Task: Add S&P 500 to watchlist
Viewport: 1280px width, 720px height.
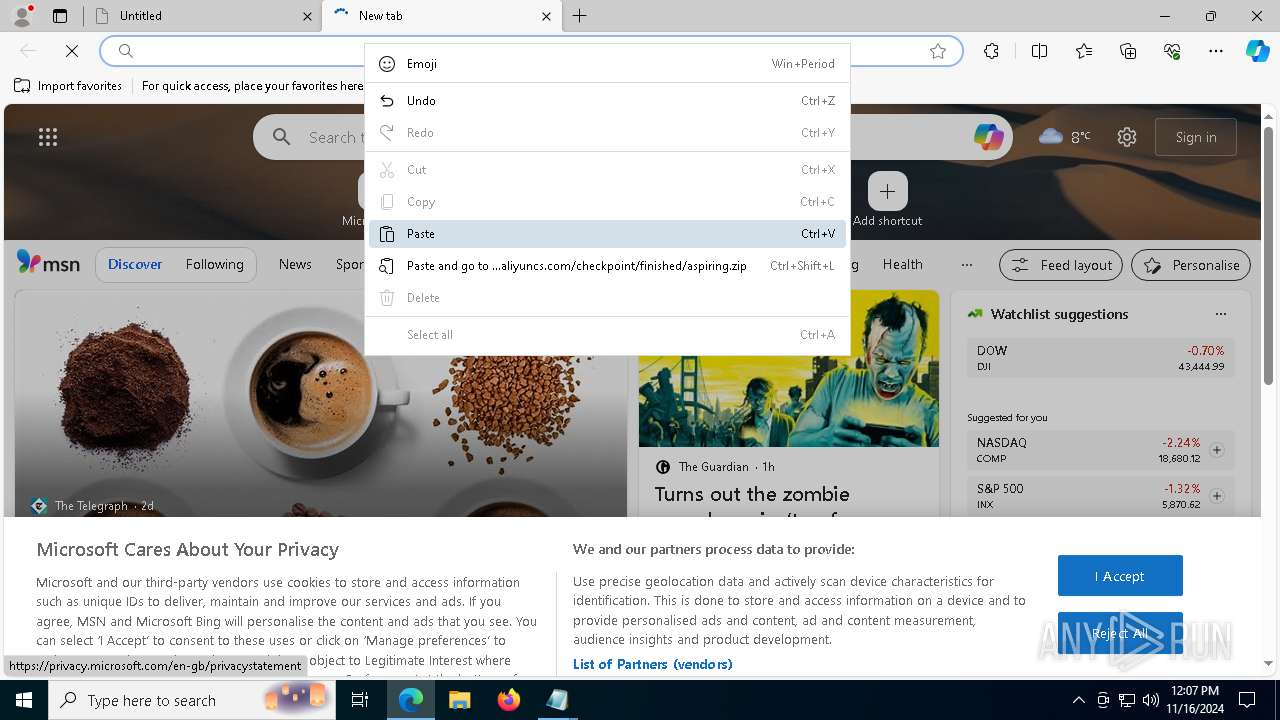Action: [x=1217, y=496]
